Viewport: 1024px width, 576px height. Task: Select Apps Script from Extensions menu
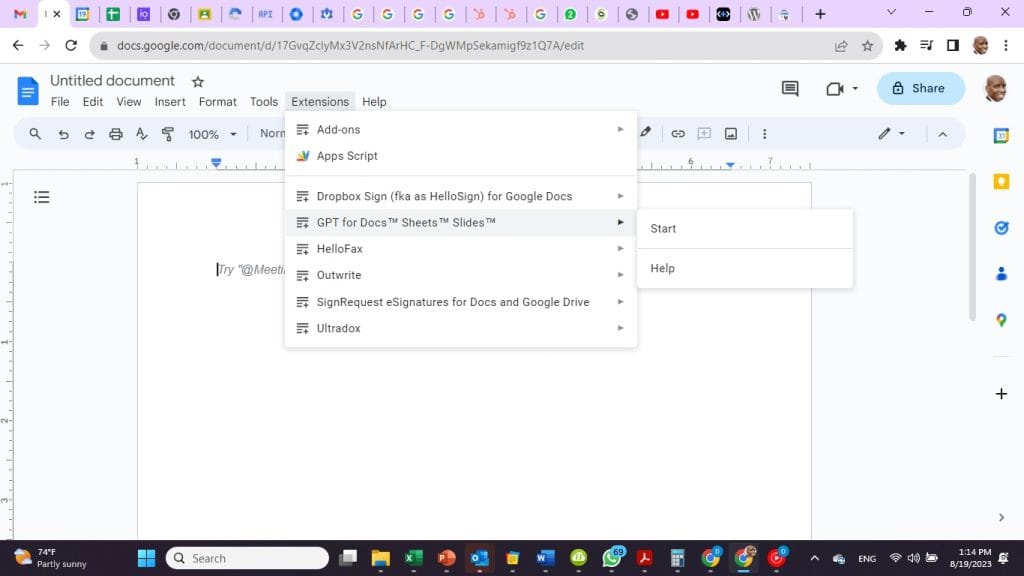click(347, 156)
